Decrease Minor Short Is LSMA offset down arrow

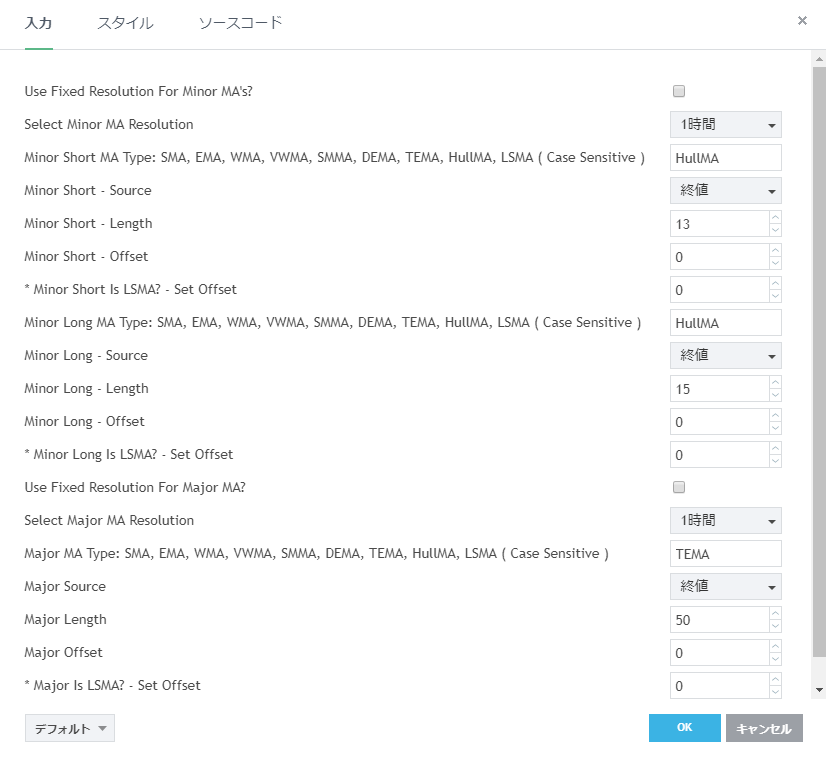(x=775, y=296)
